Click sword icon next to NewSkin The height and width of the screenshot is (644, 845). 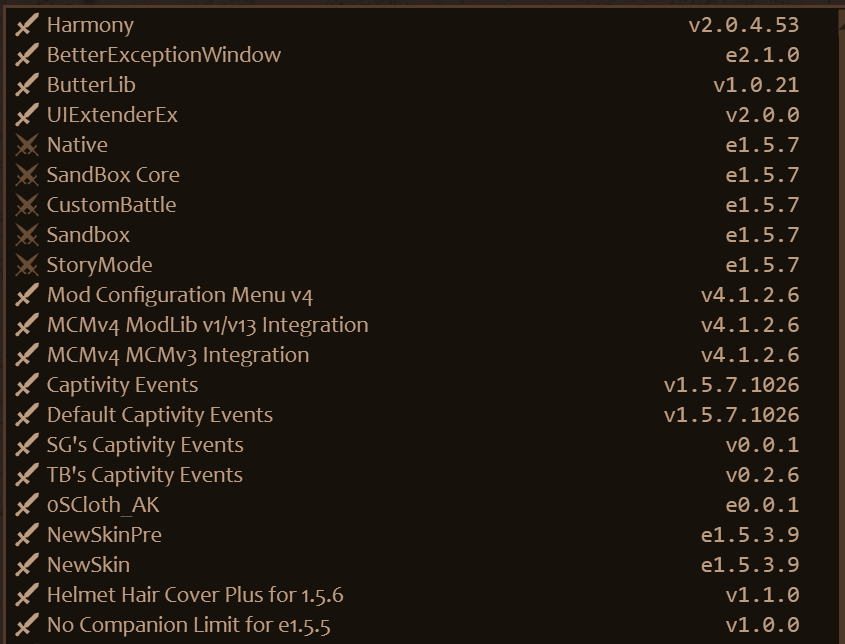pyautogui.click(x=27, y=565)
